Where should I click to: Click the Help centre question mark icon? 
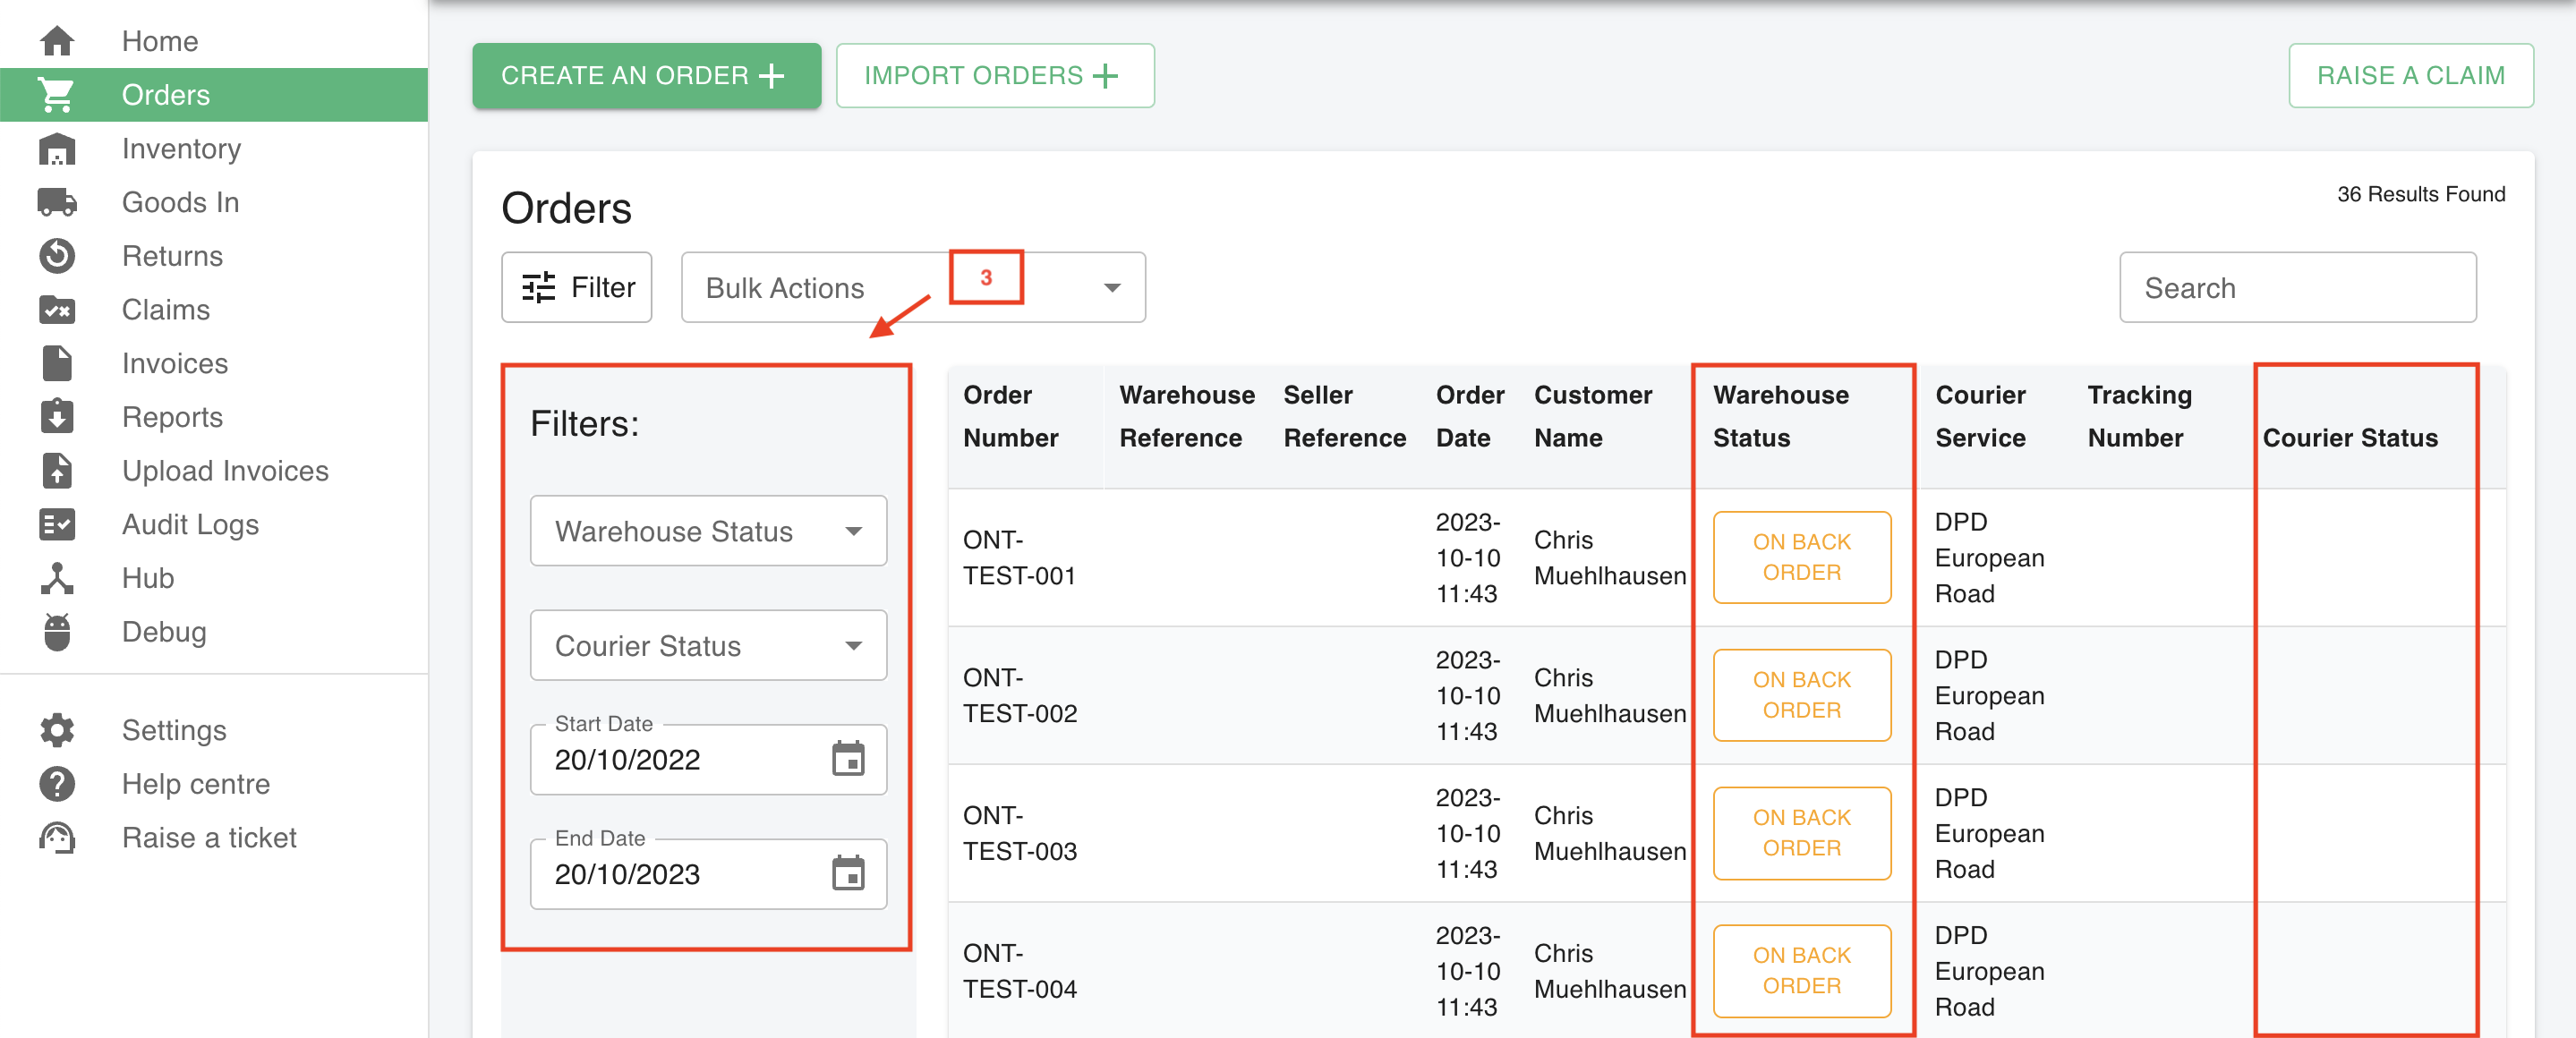(57, 784)
